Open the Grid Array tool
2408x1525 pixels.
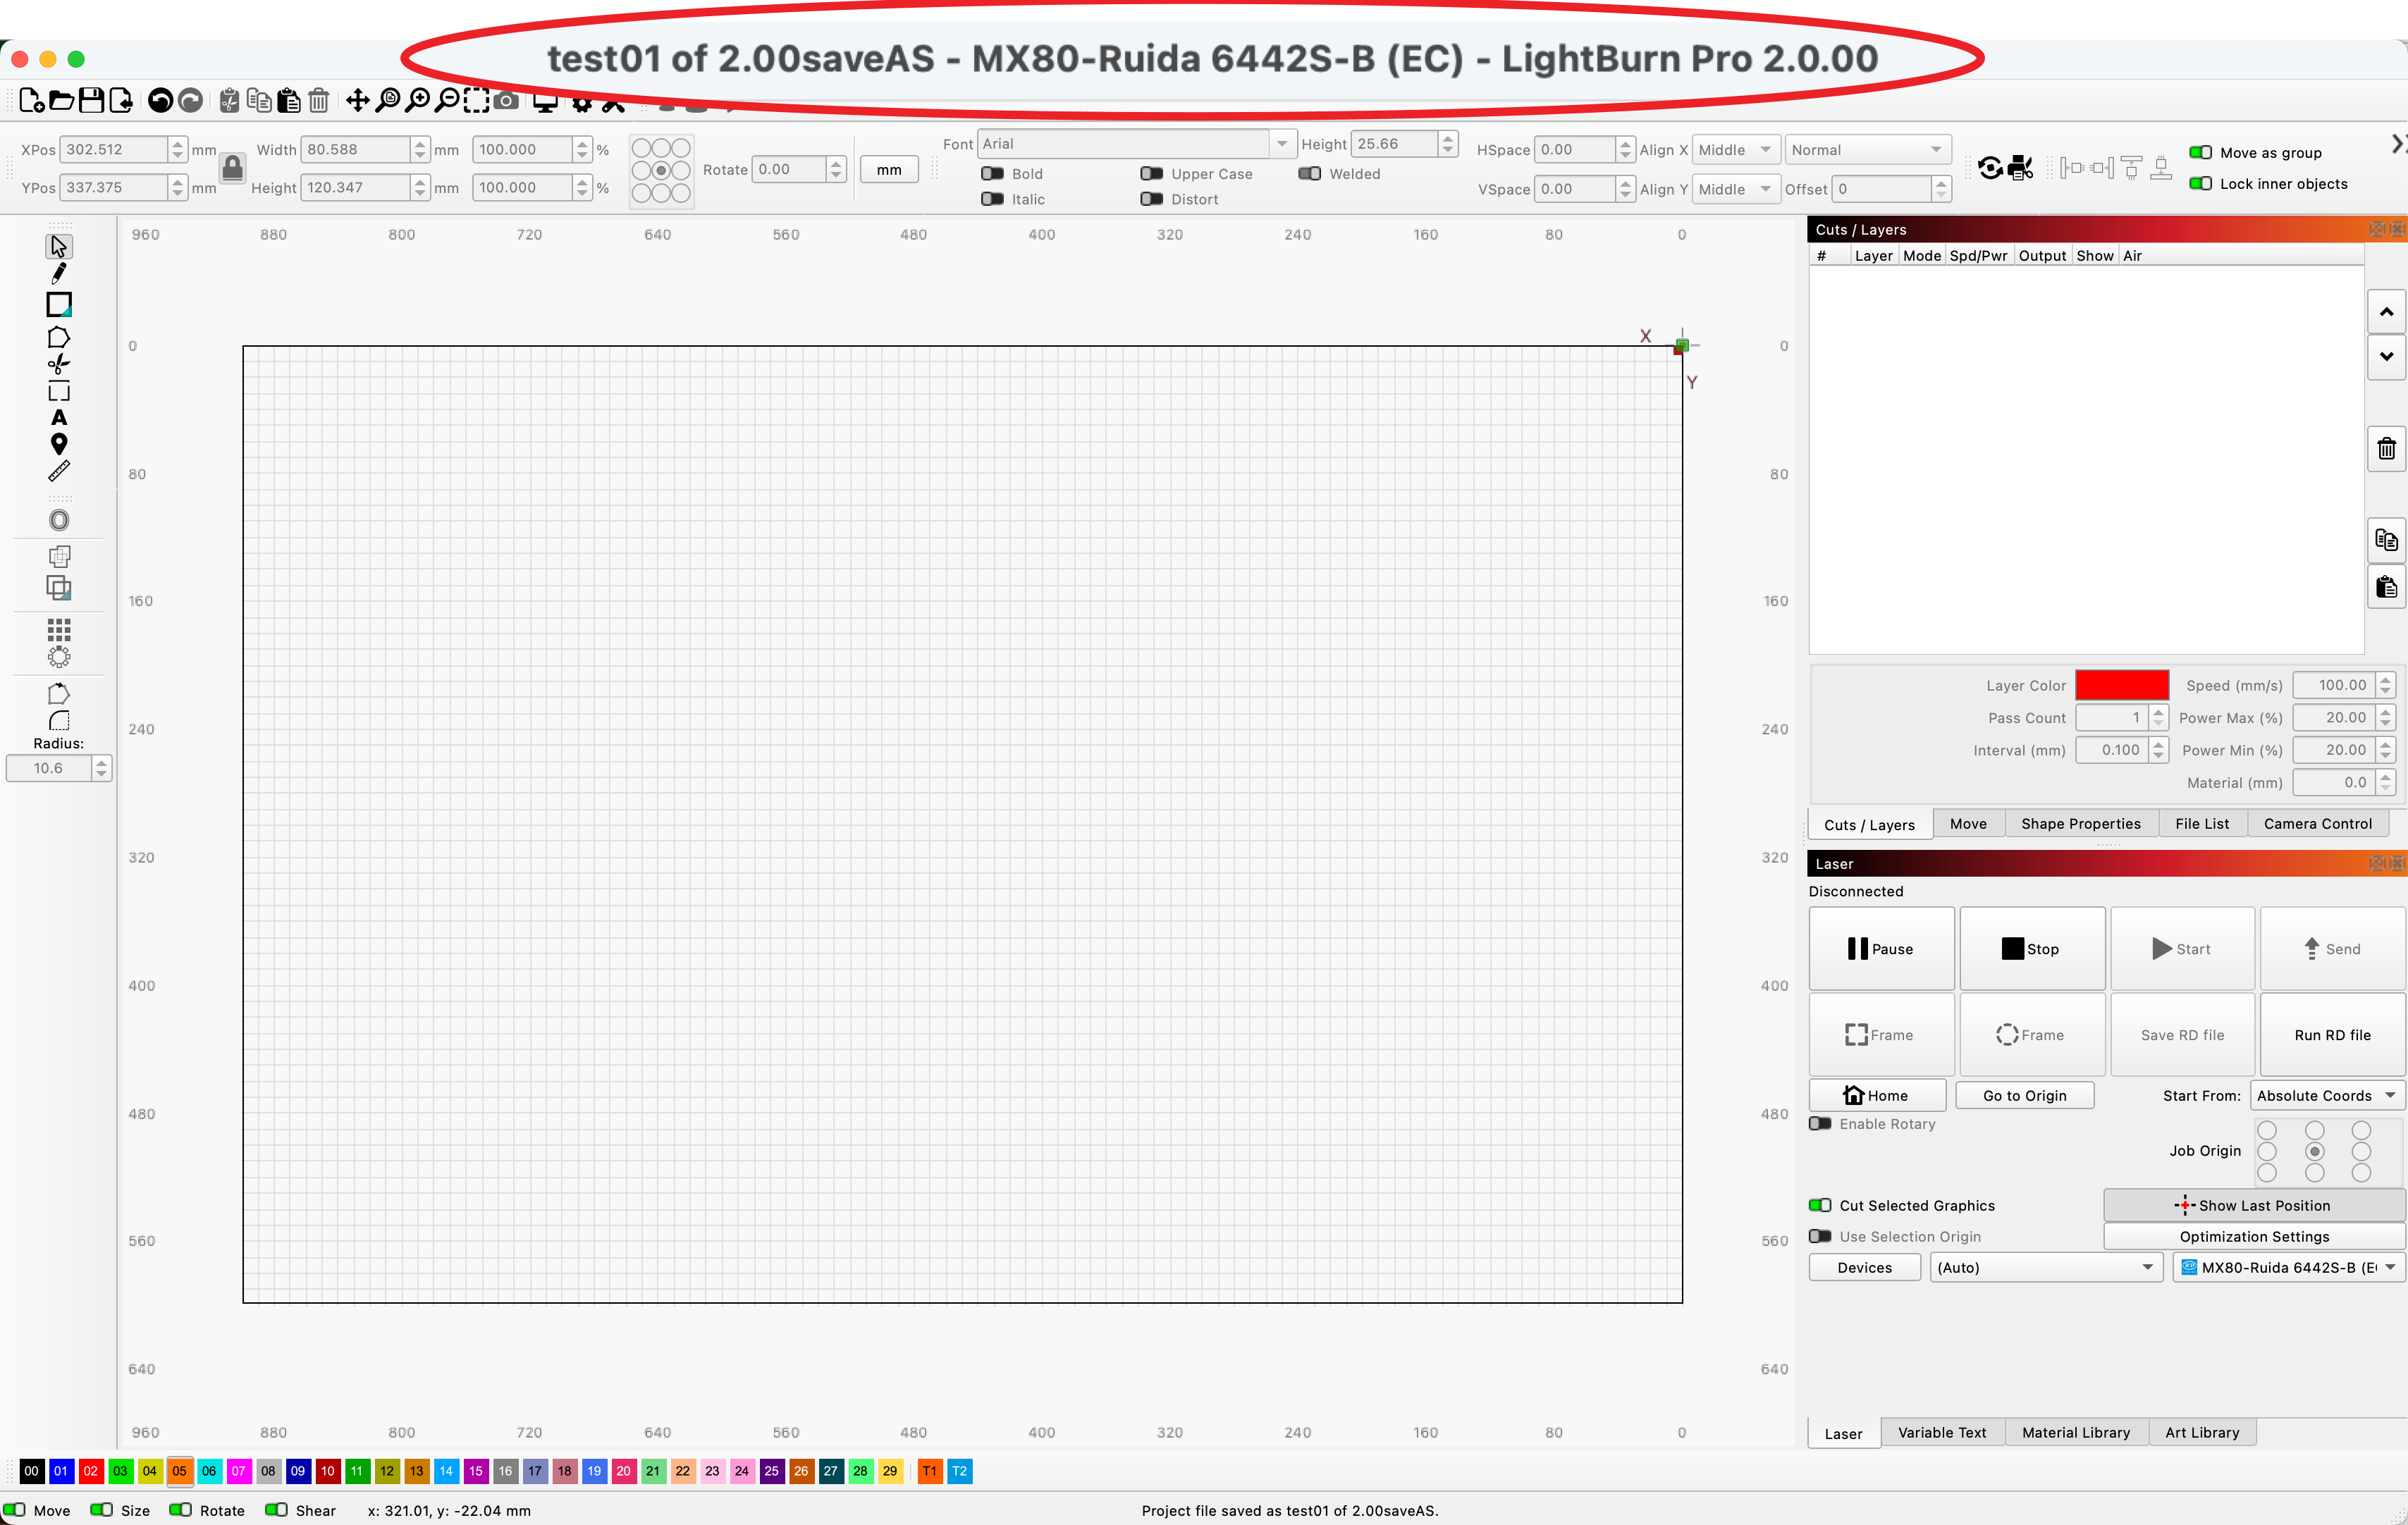pos(59,629)
